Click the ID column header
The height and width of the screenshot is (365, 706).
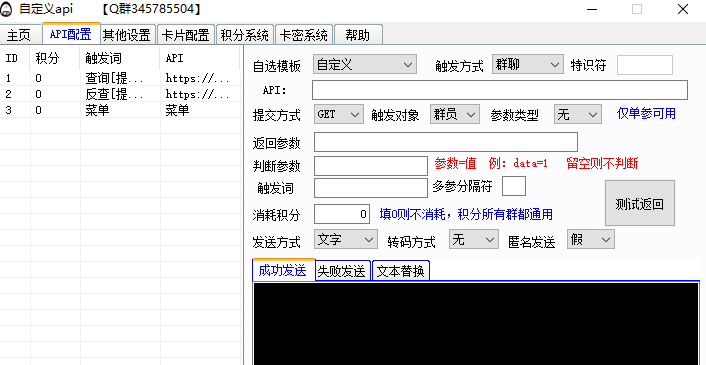(15, 58)
